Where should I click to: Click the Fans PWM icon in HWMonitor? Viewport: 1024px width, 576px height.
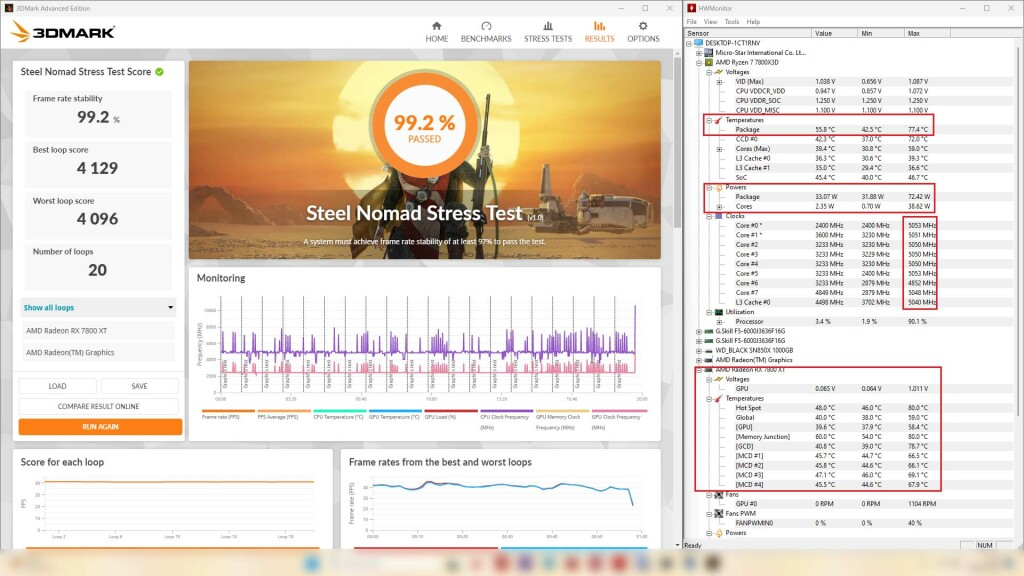tap(719, 514)
